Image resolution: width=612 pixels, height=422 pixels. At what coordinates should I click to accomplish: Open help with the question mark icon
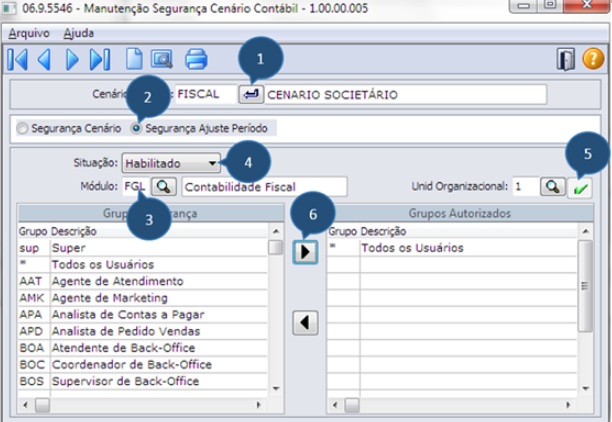(593, 59)
